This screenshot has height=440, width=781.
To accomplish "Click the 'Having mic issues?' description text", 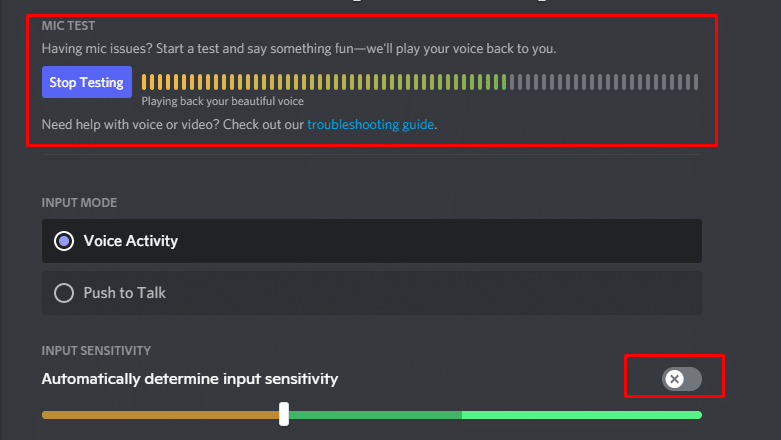I will pyautogui.click(x=299, y=49).
